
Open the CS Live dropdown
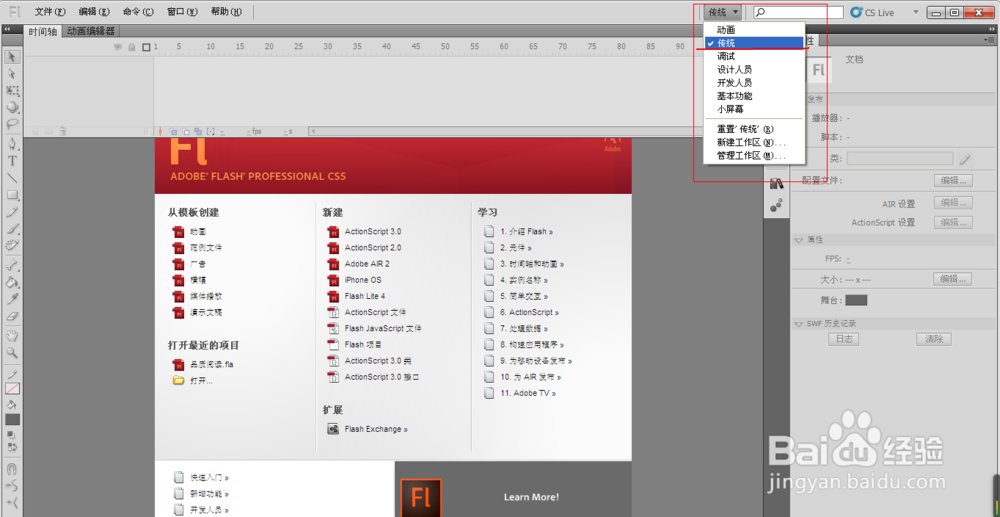pyautogui.click(x=917, y=12)
